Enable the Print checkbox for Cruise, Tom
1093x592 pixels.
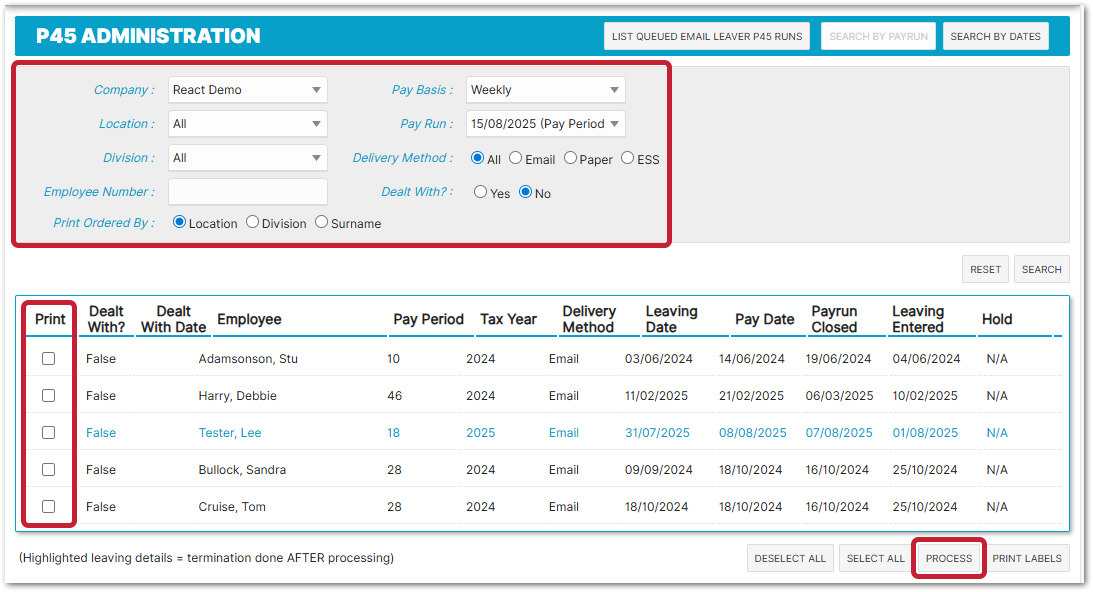coord(48,507)
